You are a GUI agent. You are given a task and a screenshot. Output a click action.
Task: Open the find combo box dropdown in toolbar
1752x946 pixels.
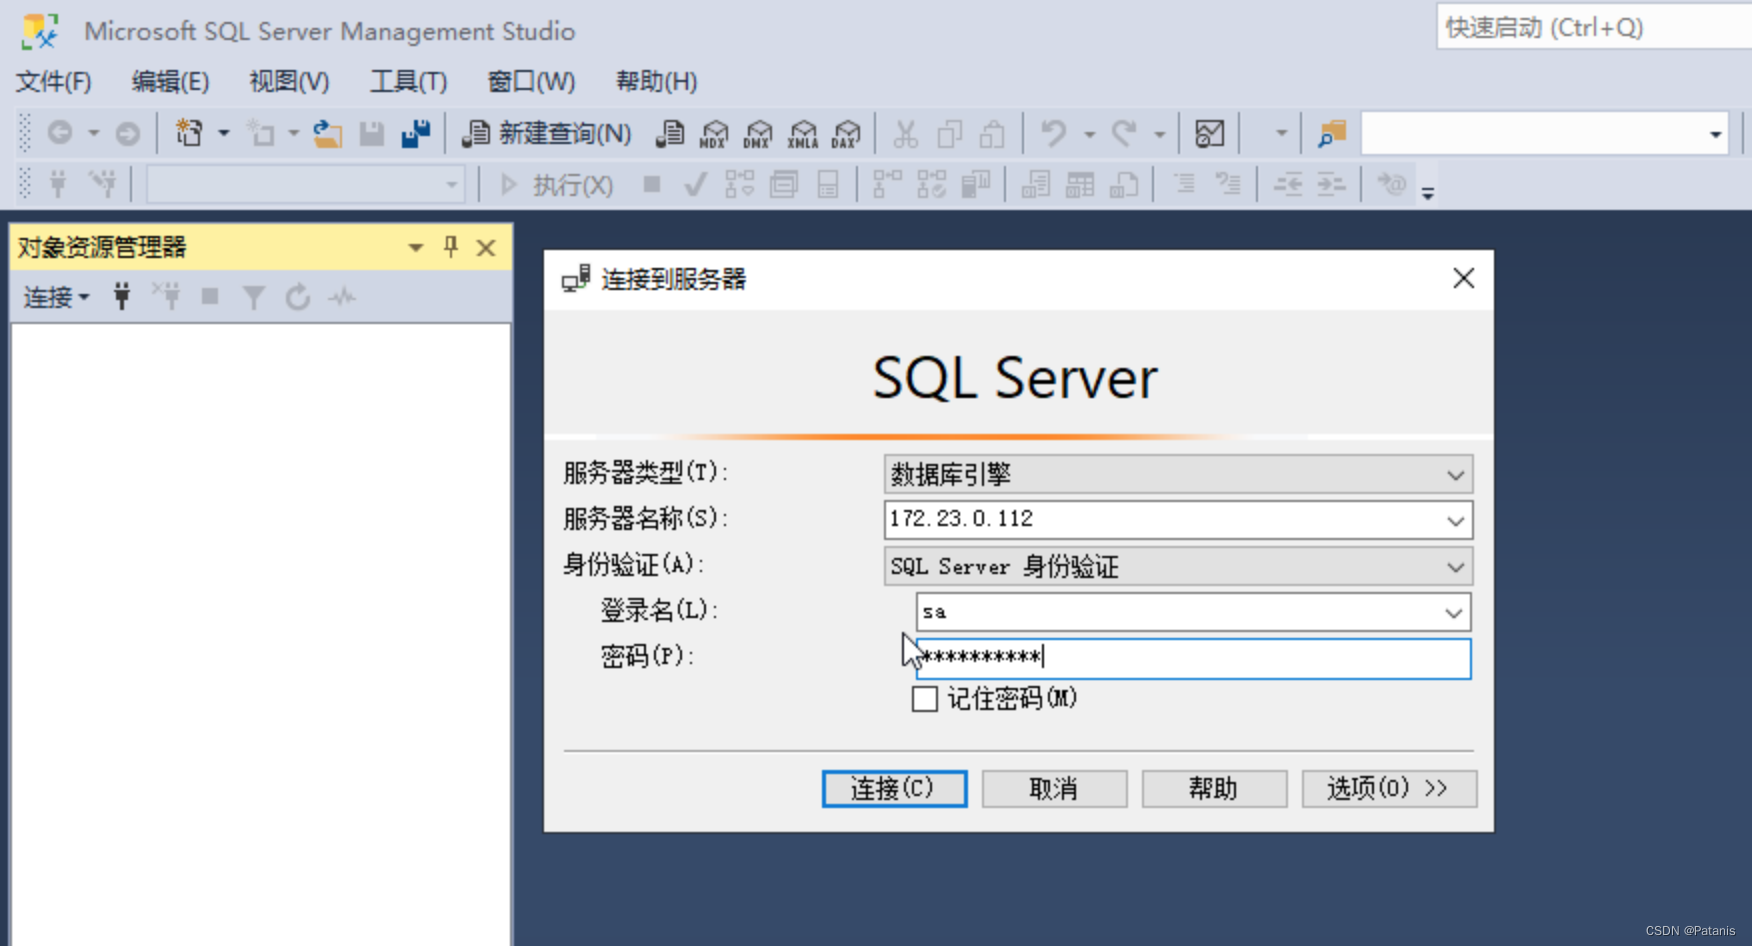pos(1716,134)
